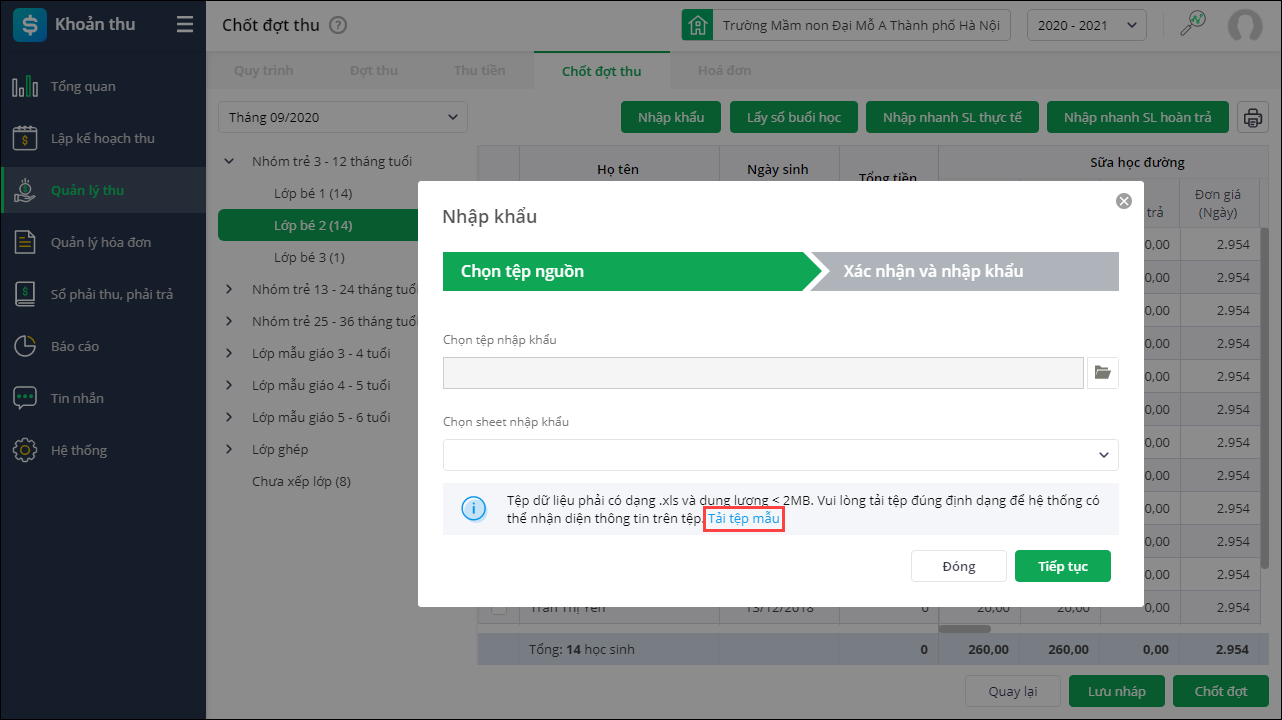Image resolution: width=1282 pixels, height=720 pixels.
Task: Expand Nhóm trẻ 13 - 24 tháng tuổi group
Action: [229, 289]
